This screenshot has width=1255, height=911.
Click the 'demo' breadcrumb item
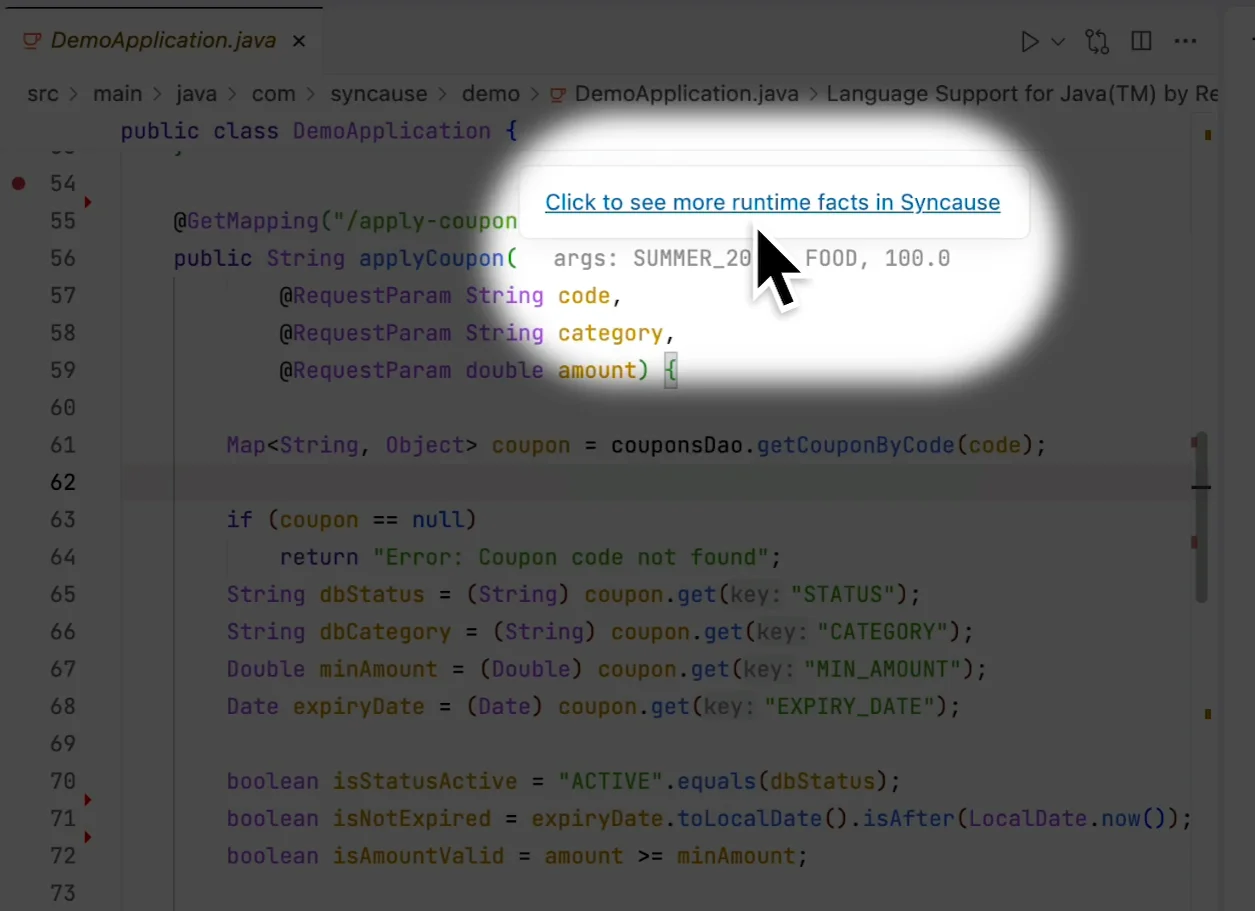[490, 94]
